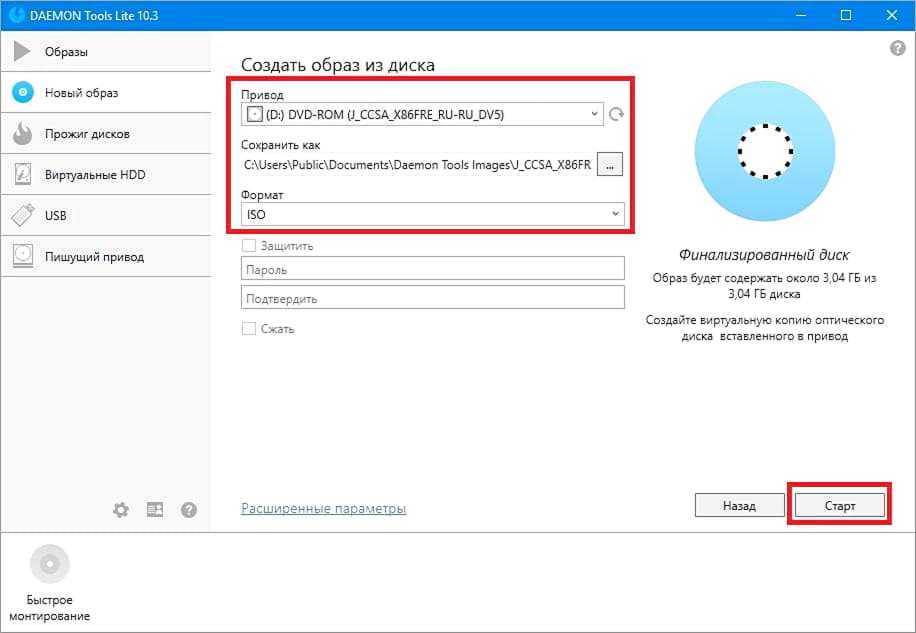Open Прожиг дисков via flame icon
This screenshot has height=633, width=916.
point(22,134)
